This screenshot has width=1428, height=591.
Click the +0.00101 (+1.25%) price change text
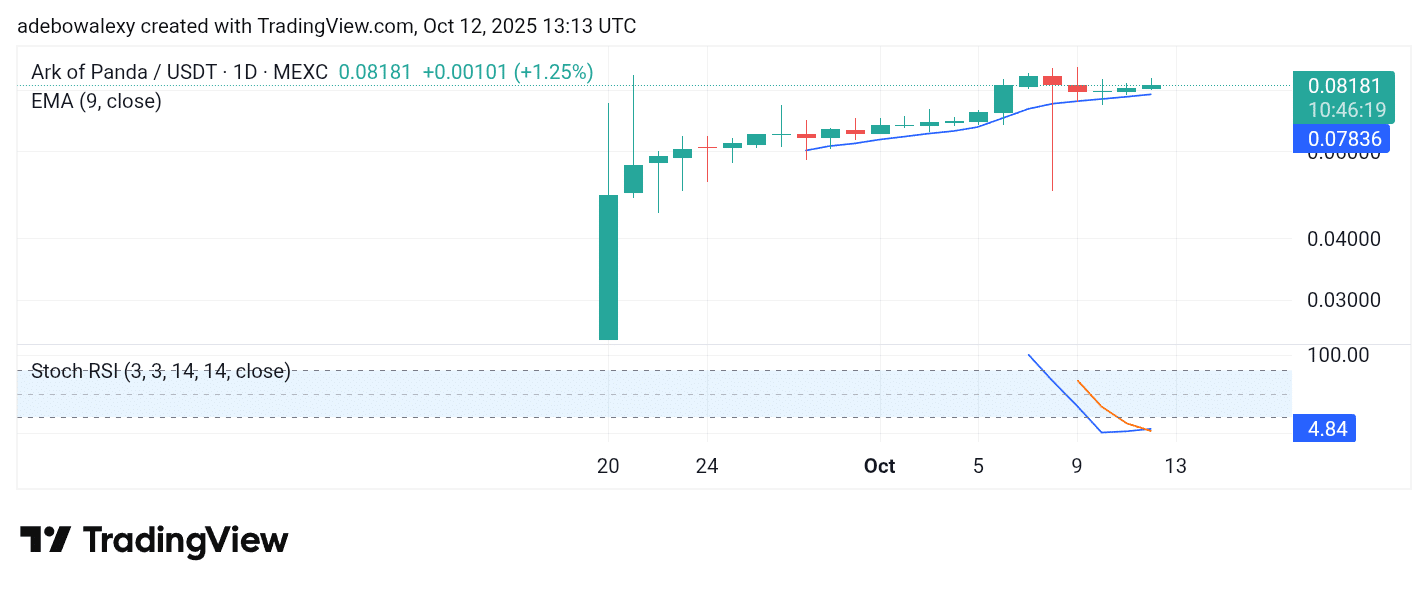tap(508, 72)
